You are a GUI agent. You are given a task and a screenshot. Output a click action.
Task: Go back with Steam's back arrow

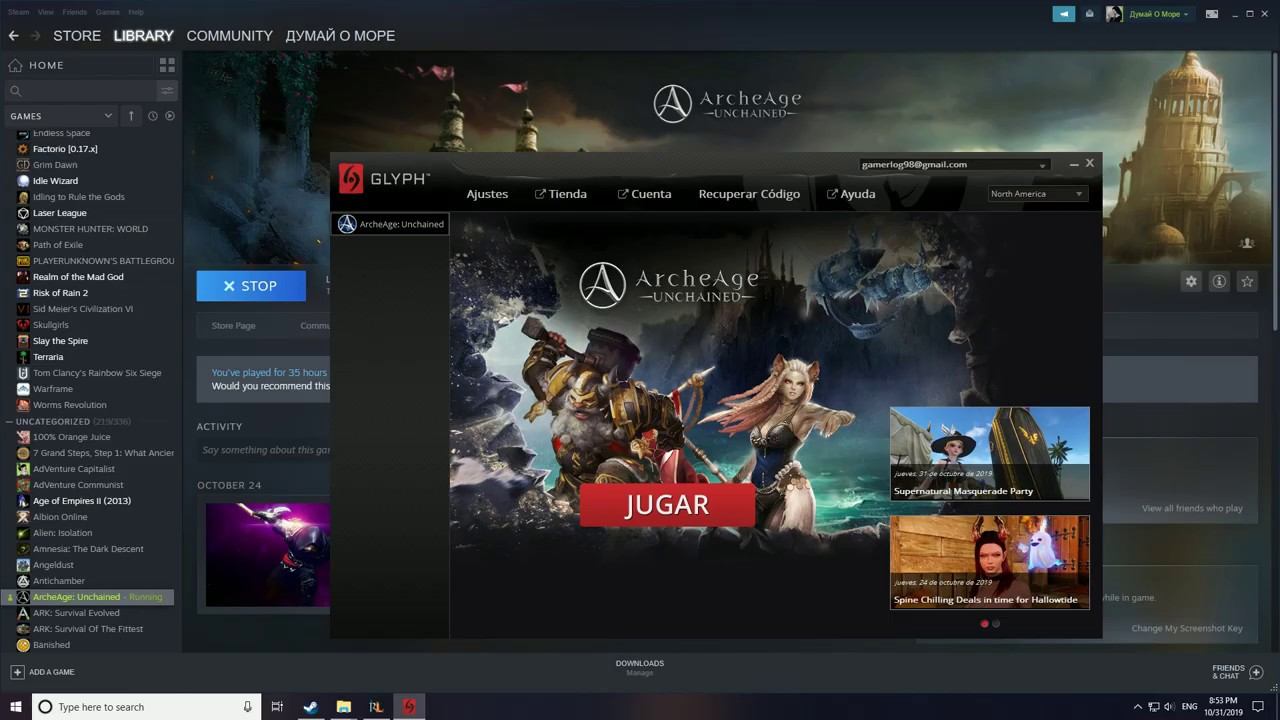[x=14, y=36]
